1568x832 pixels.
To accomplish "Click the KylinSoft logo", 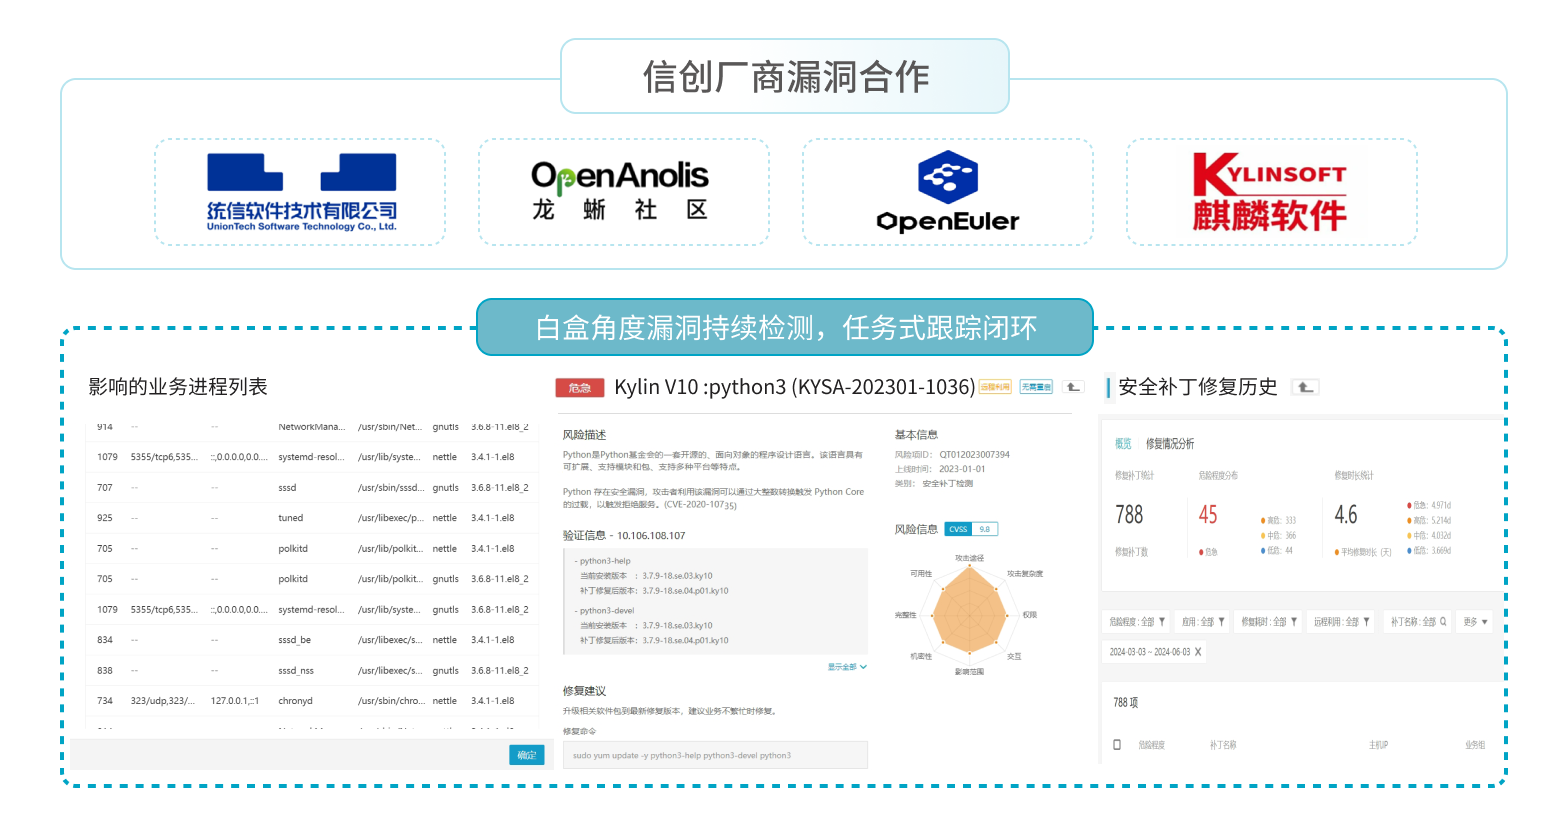I will [1270, 192].
